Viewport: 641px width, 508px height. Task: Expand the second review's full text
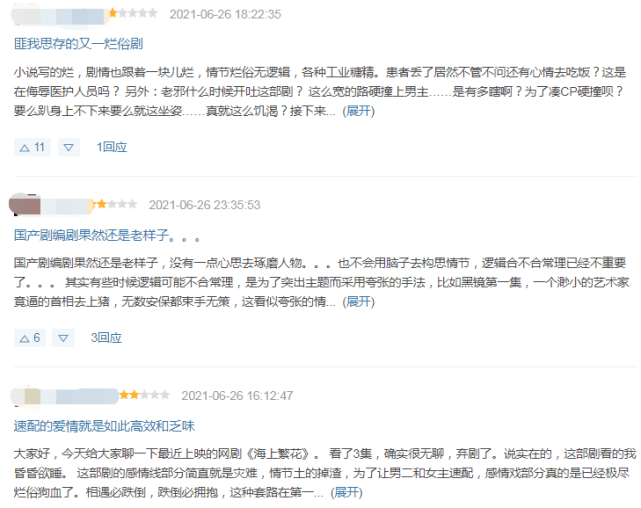pyautogui.click(x=359, y=302)
